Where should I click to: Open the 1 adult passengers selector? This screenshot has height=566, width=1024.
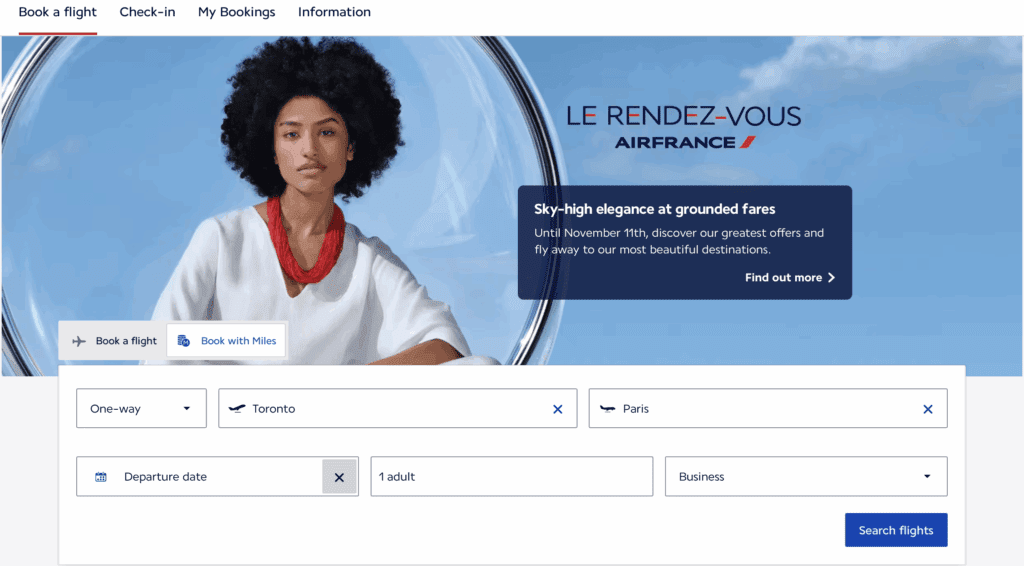point(511,477)
